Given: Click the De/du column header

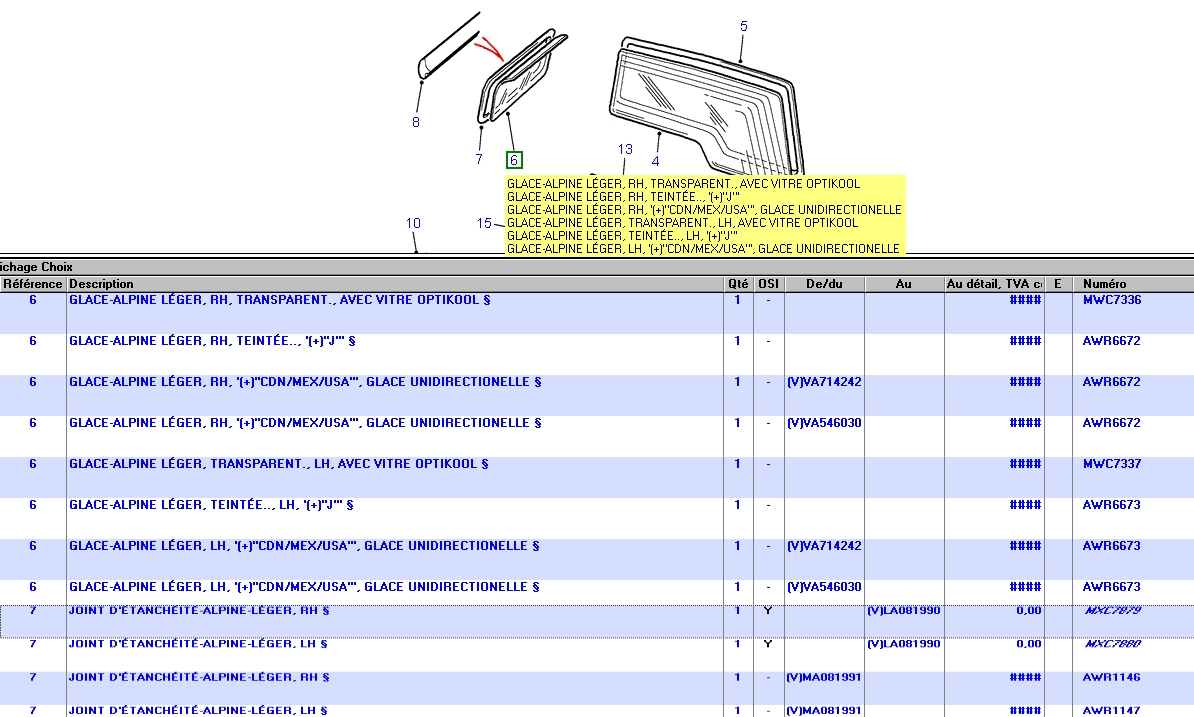Looking at the screenshot, I should click(x=823, y=284).
